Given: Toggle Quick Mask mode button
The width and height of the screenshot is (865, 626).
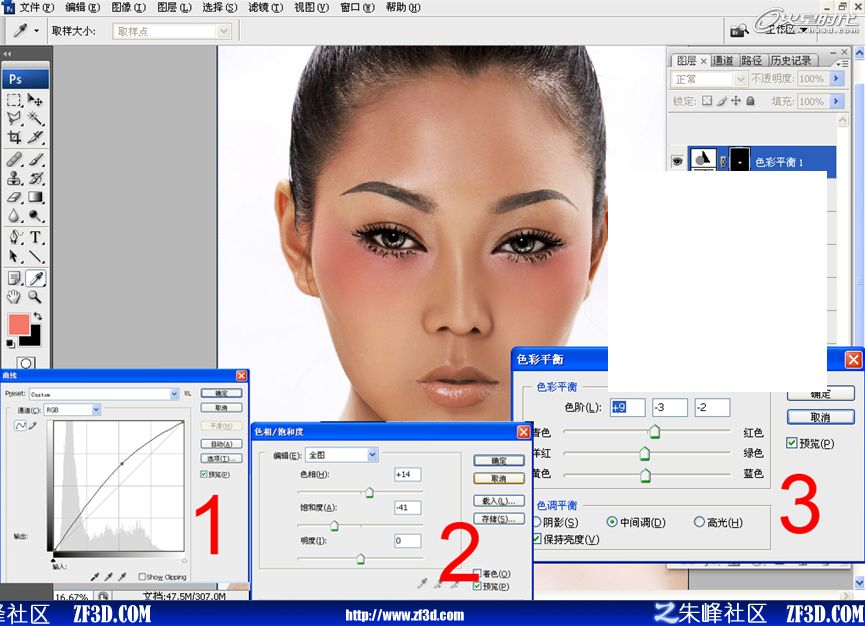Looking at the screenshot, I should [x=25, y=363].
